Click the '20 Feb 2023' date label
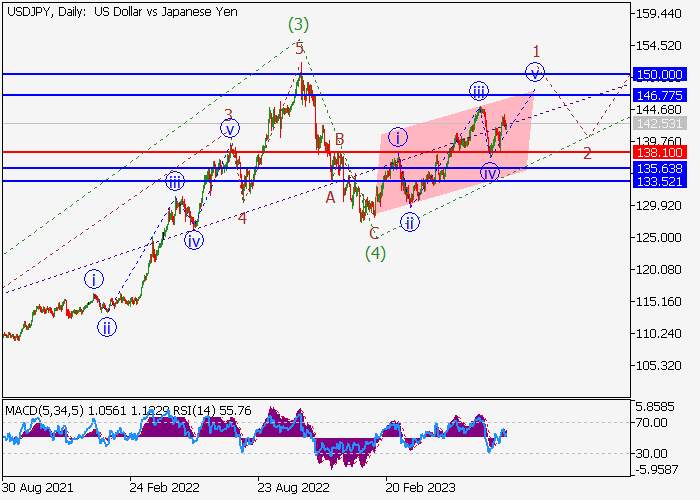This screenshot has height=500, width=700. (x=421, y=487)
